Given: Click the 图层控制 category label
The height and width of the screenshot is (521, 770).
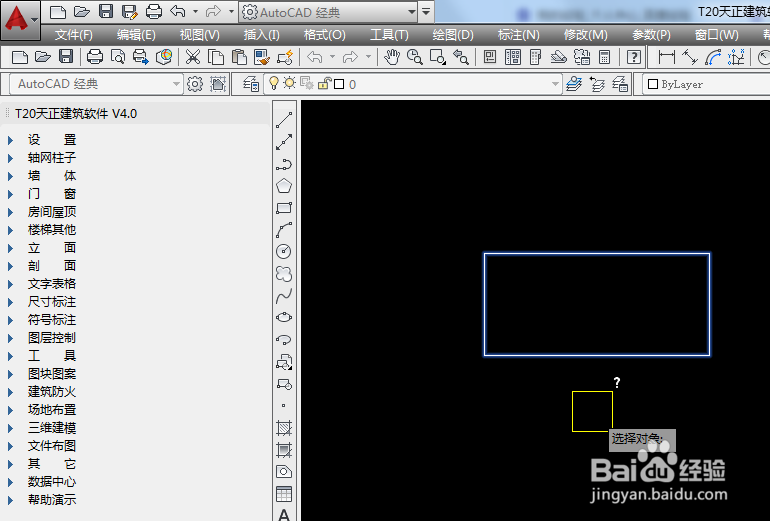Looking at the screenshot, I should click(52, 338).
